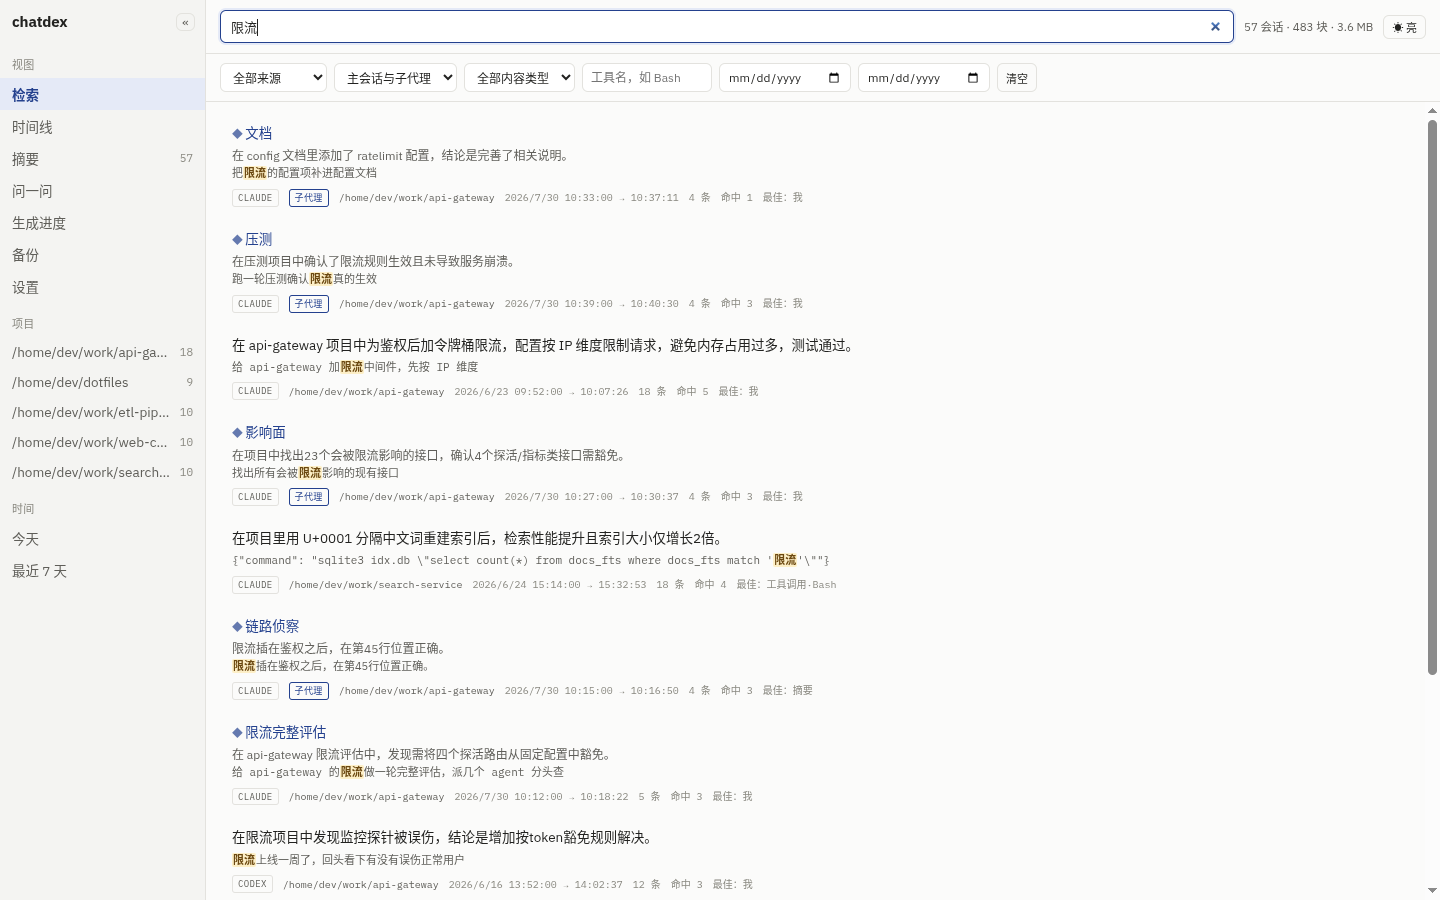This screenshot has height=900, width=1440.
Task: Open the 链路侦察 result title
Action: (272, 626)
